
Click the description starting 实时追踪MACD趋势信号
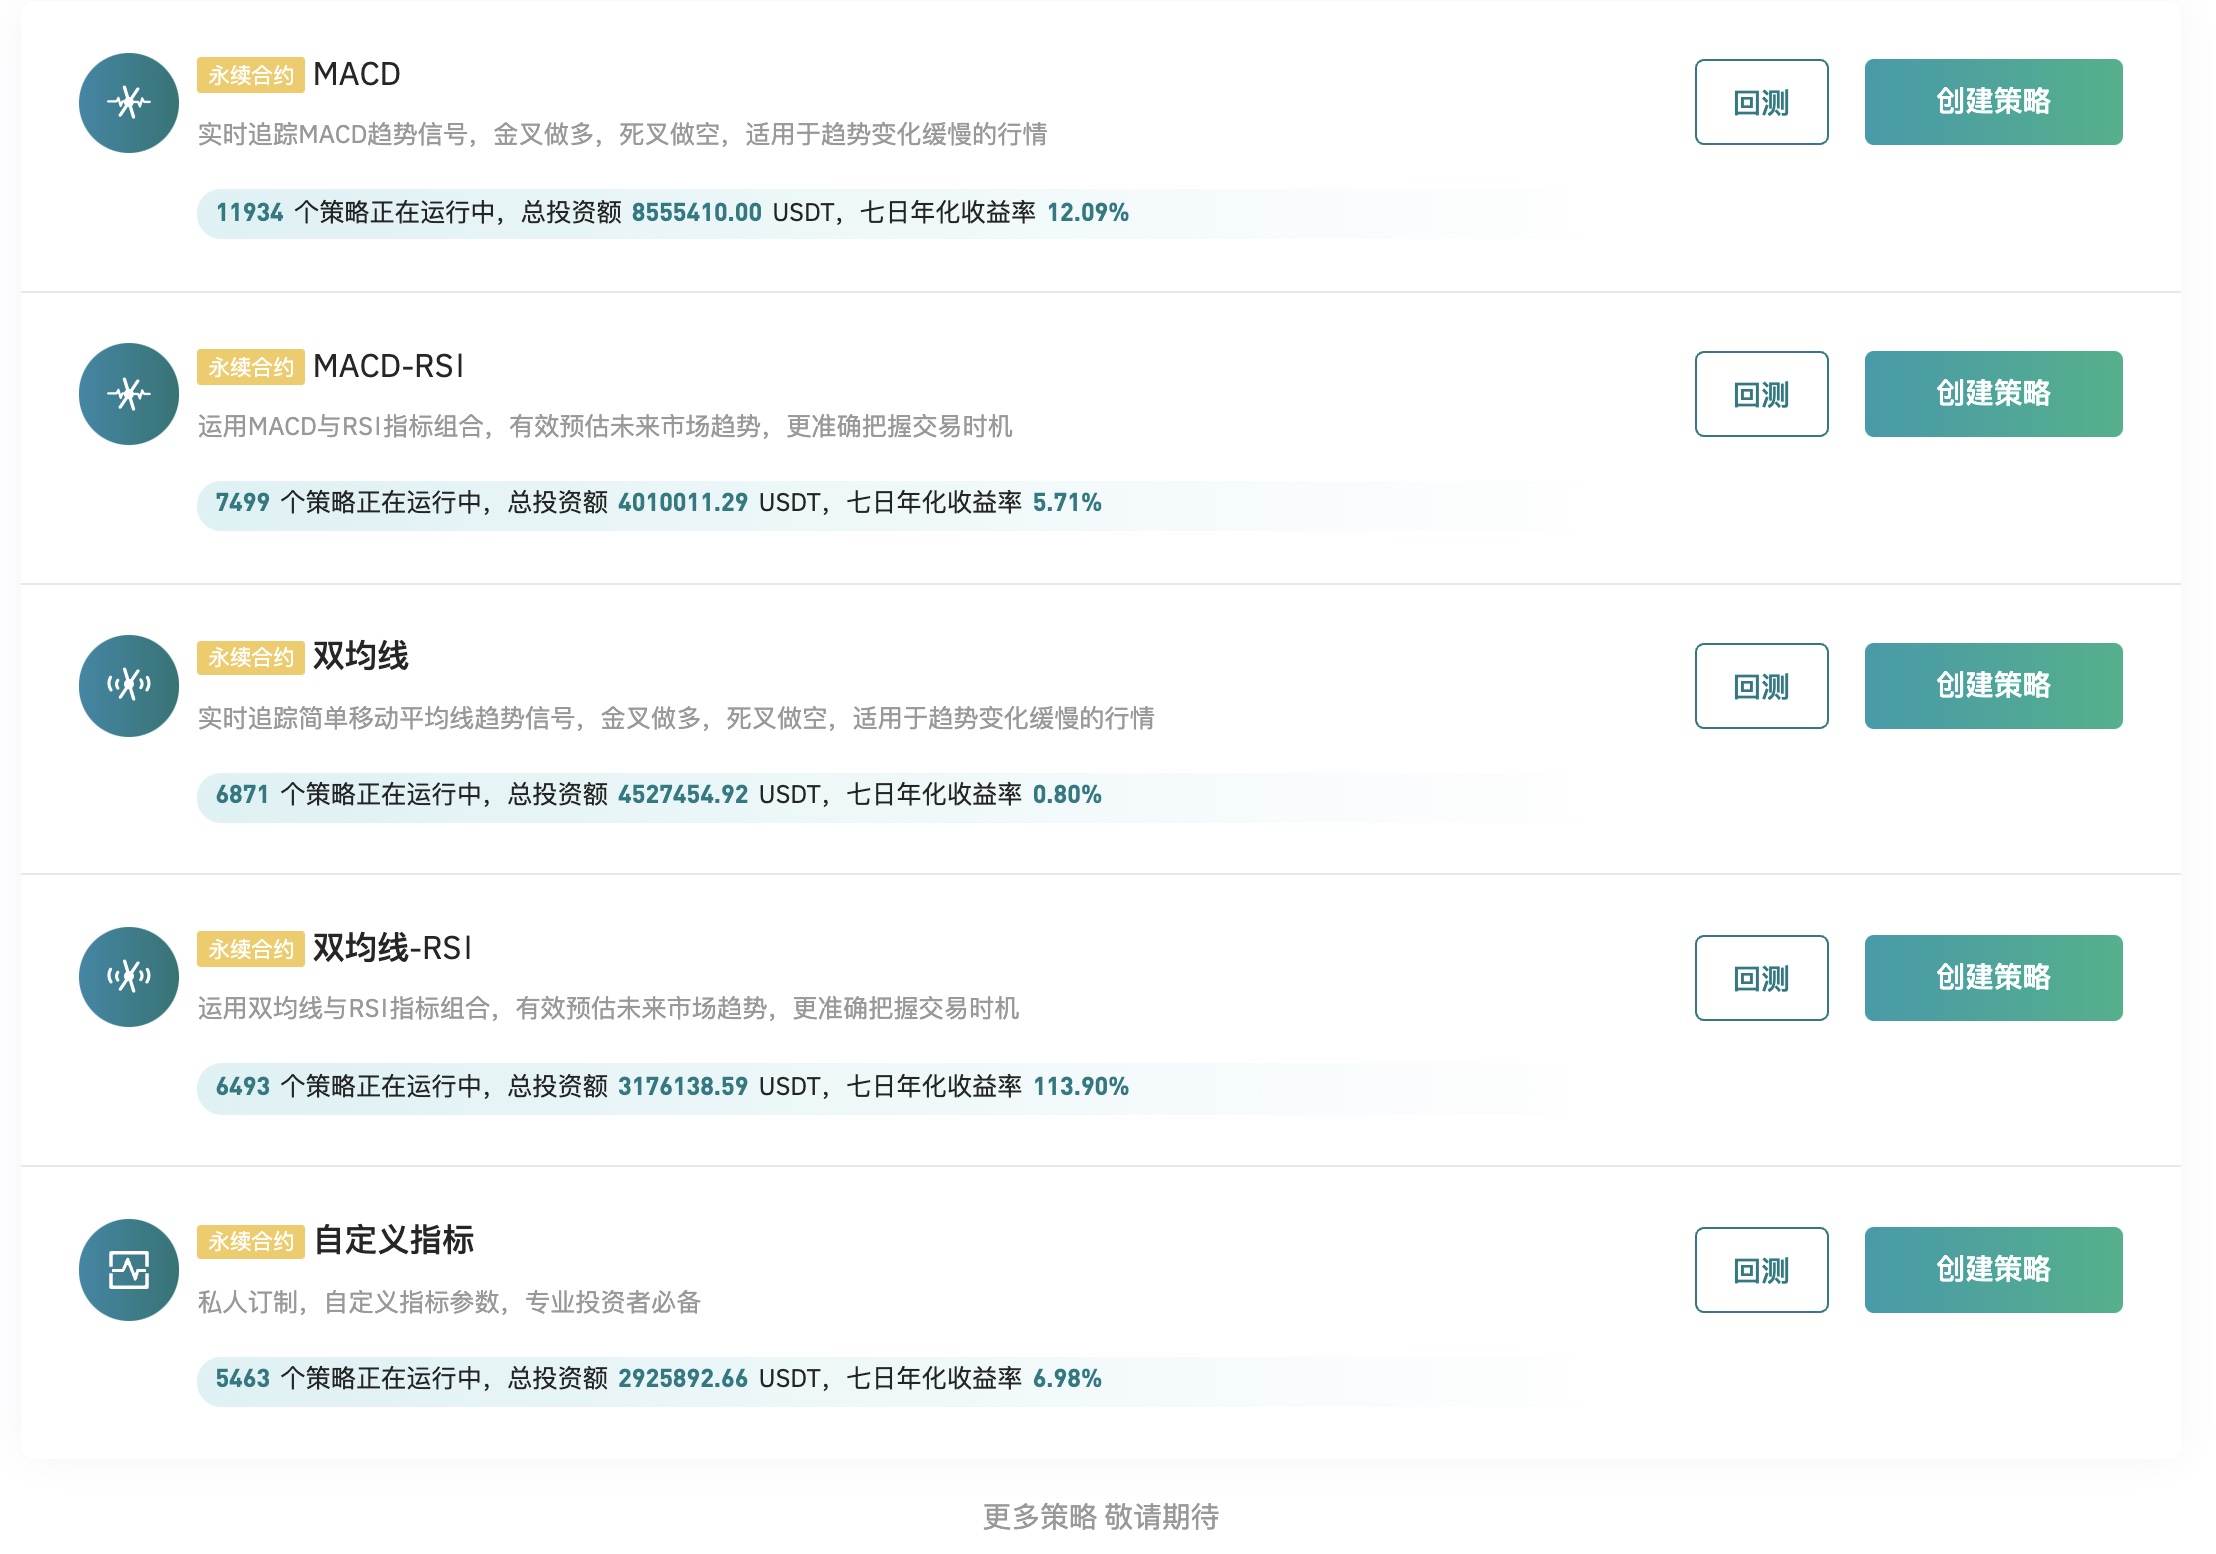[622, 134]
